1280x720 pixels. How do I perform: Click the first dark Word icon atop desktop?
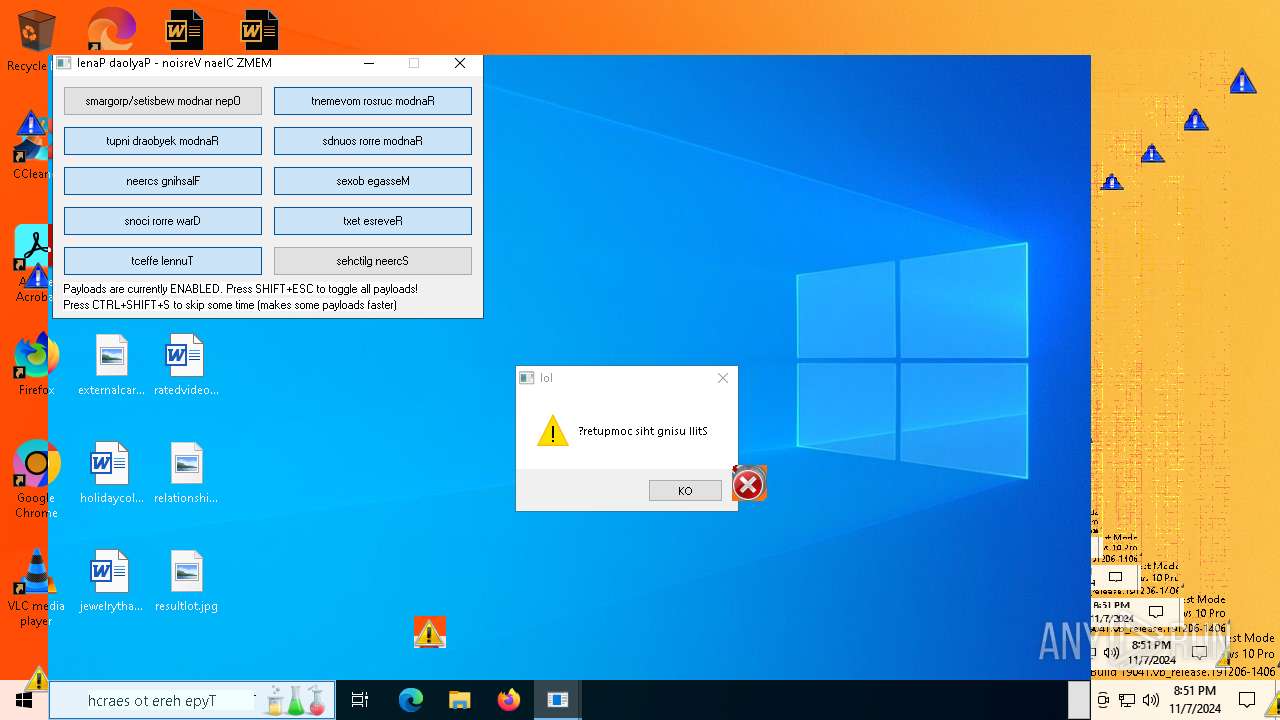coord(185,30)
